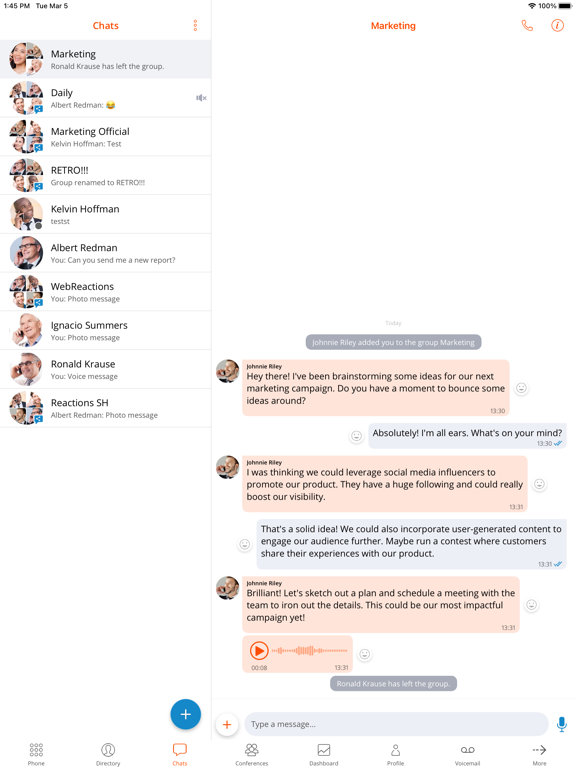React to the 'Absolutely! I'm all ears' message
This screenshot has height=768, width=576.
pyautogui.click(x=357, y=436)
